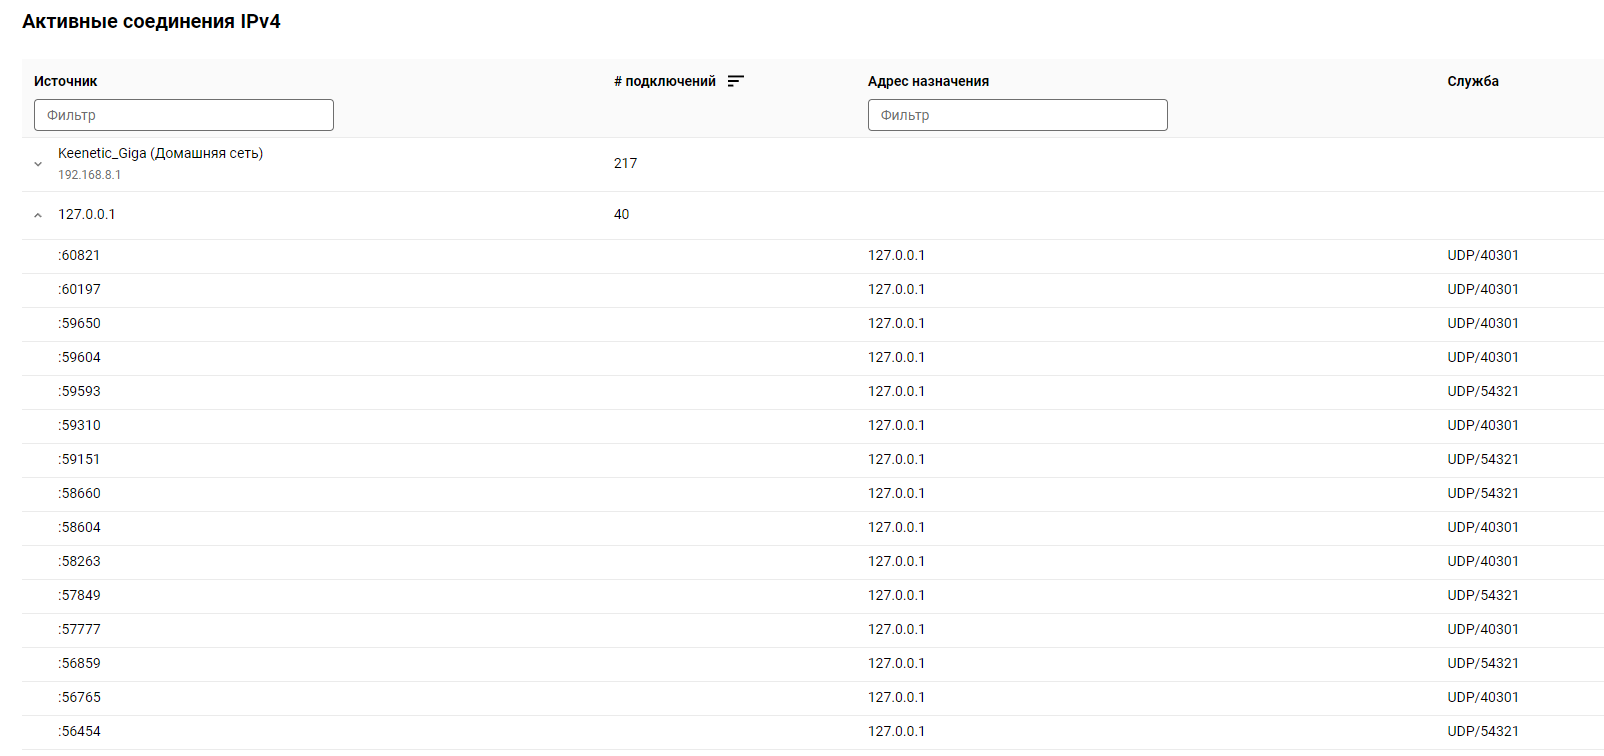The height and width of the screenshot is (756, 1604).
Task: Click UDP/40301 service in :57777 row
Action: 1483,629
